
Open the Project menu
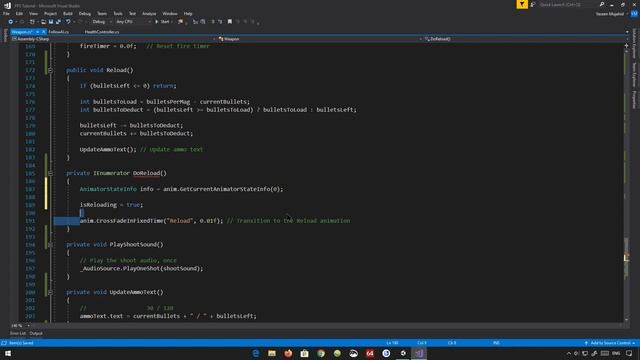pos(50,13)
